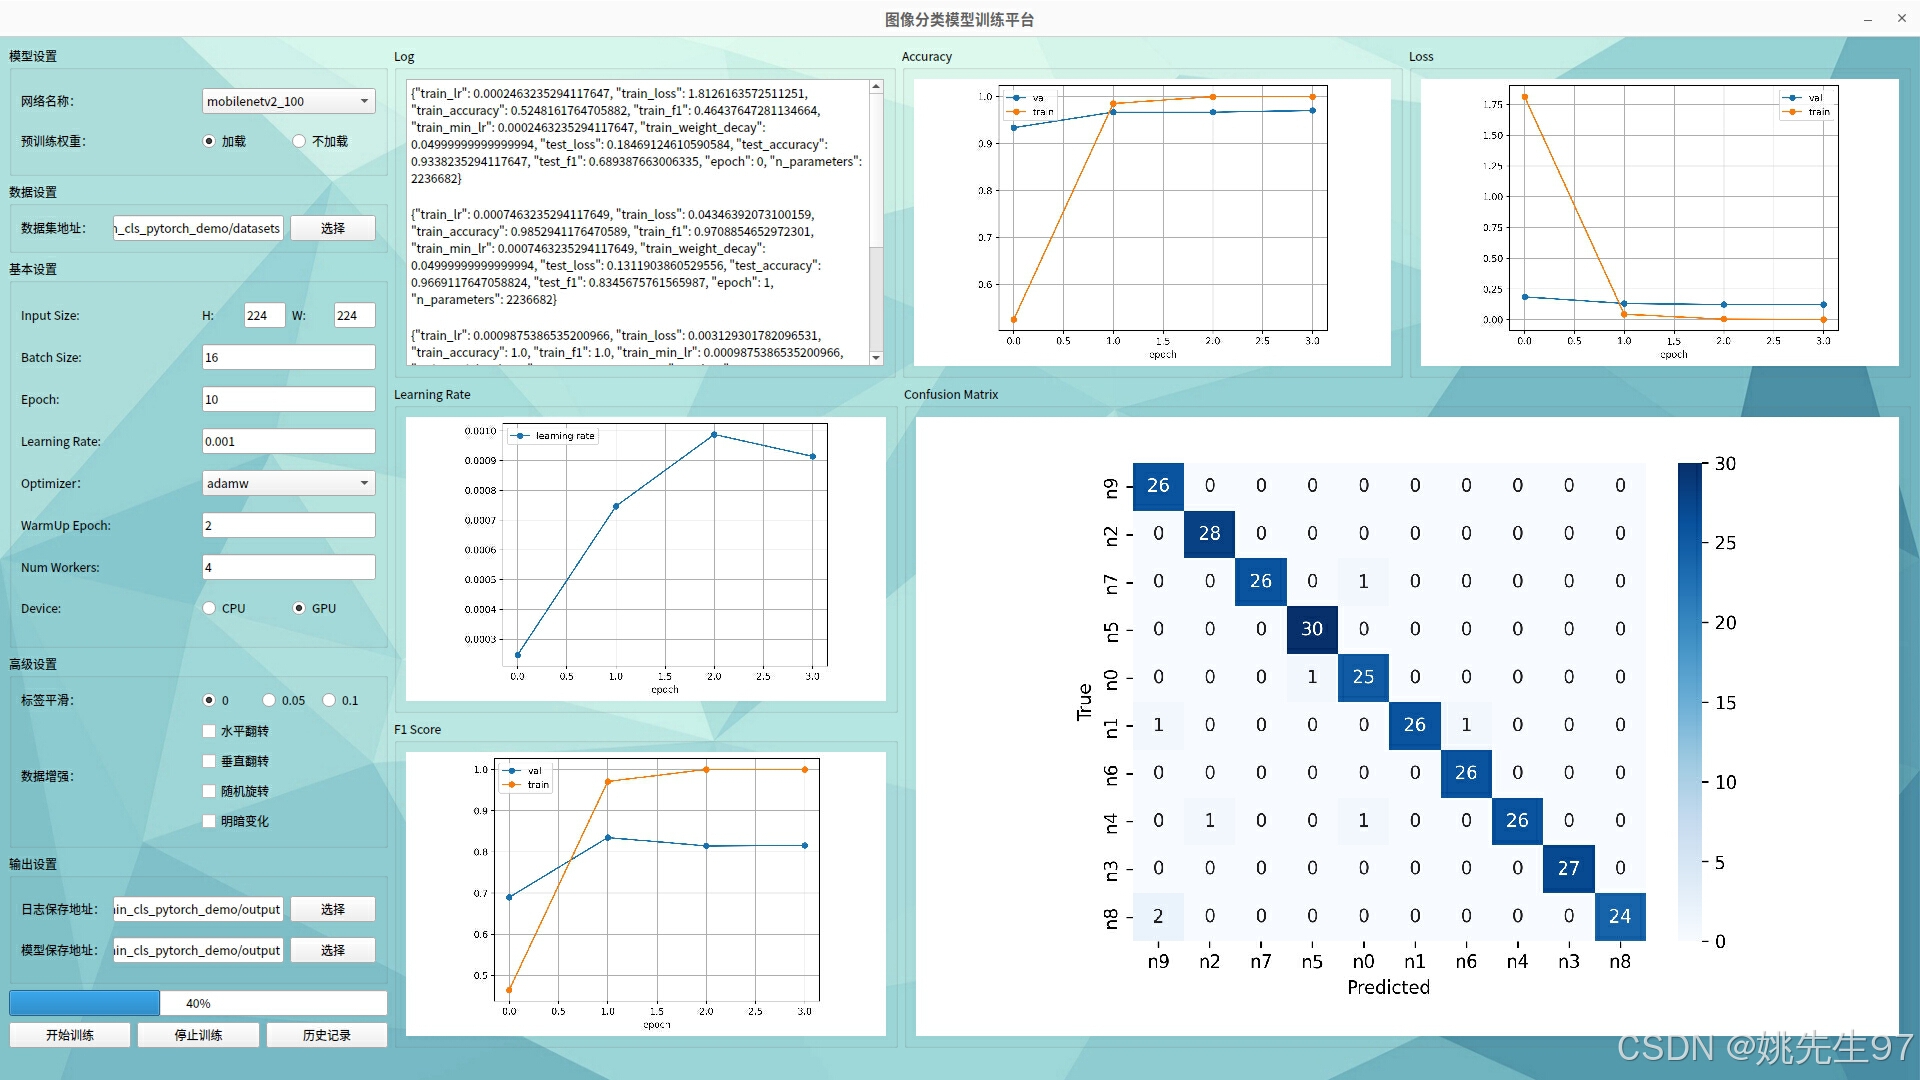Open the 历史记录 history button

click(x=326, y=1035)
